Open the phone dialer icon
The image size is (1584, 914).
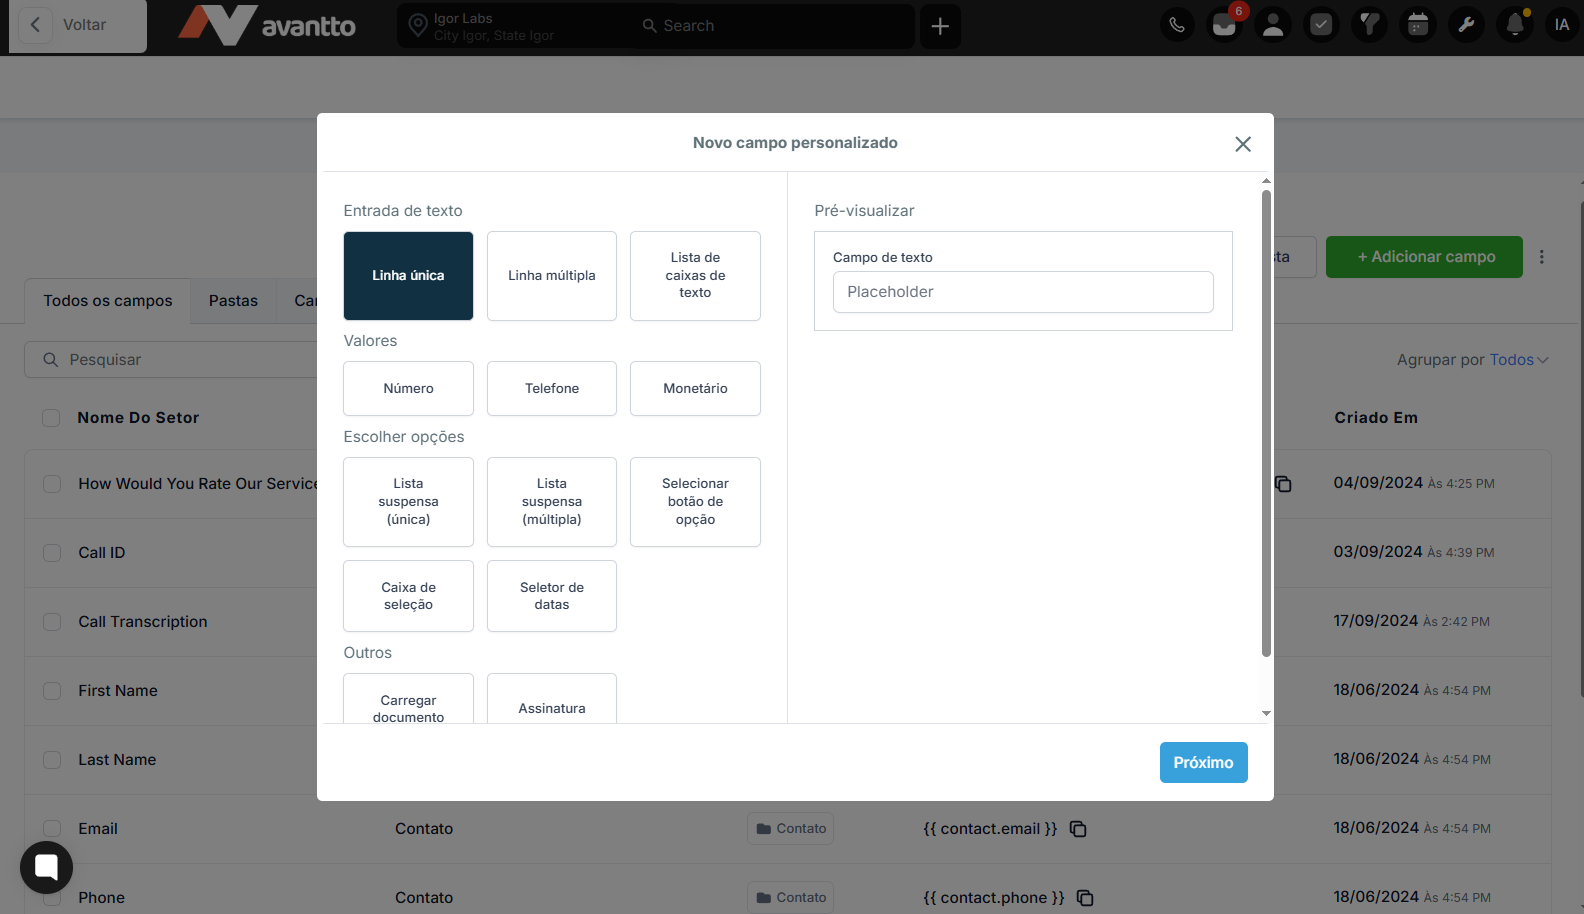pyautogui.click(x=1177, y=25)
